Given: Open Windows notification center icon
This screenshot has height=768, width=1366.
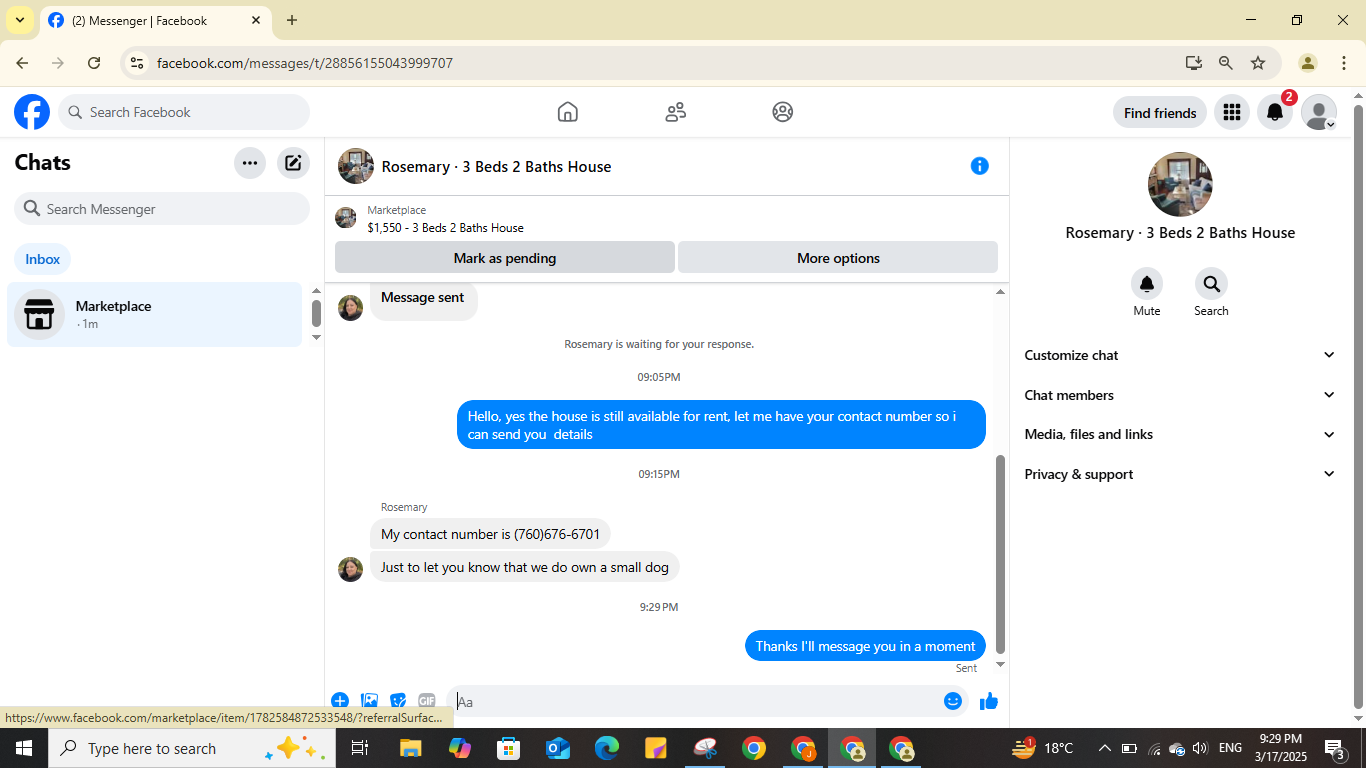Looking at the screenshot, I should [x=1334, y=748].
